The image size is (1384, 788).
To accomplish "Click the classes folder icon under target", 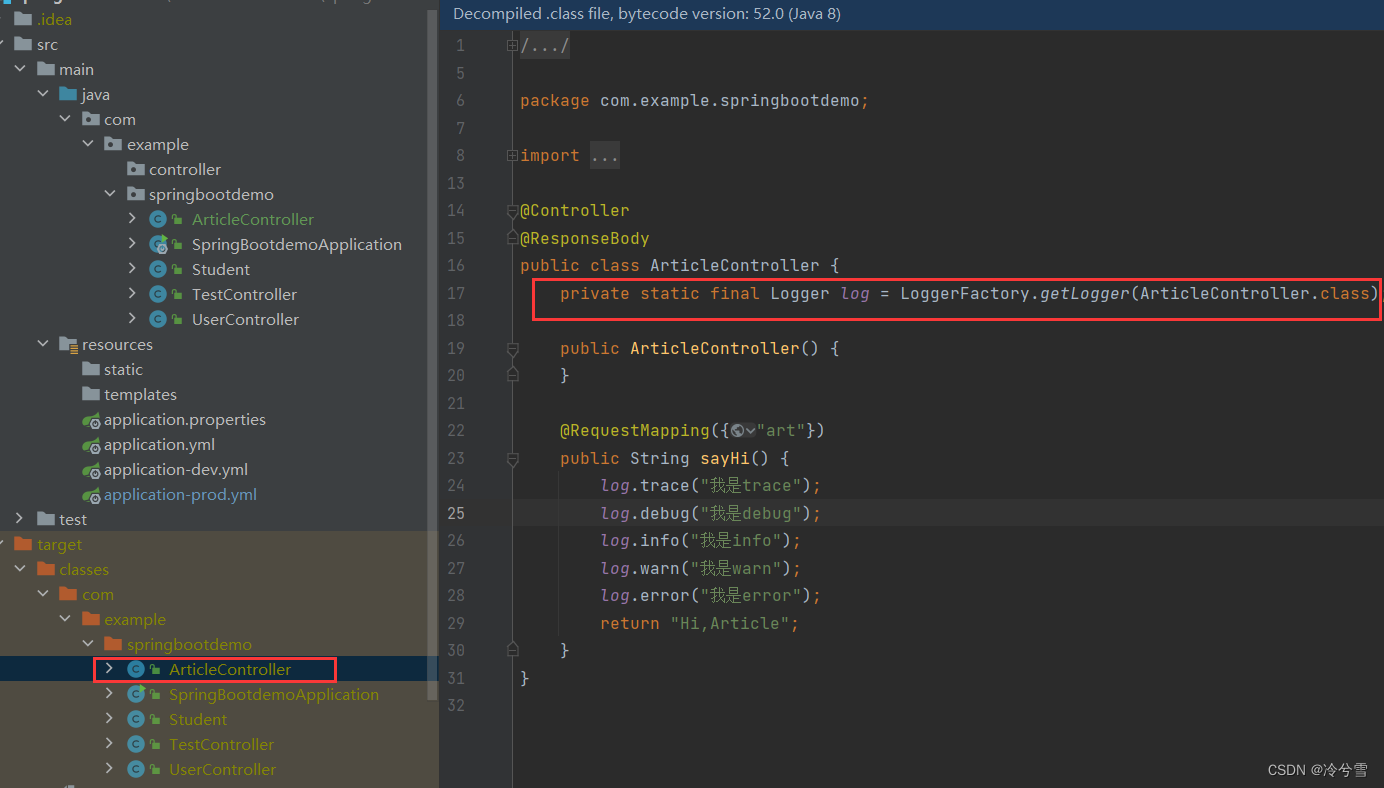I will (x=45, y=569).
